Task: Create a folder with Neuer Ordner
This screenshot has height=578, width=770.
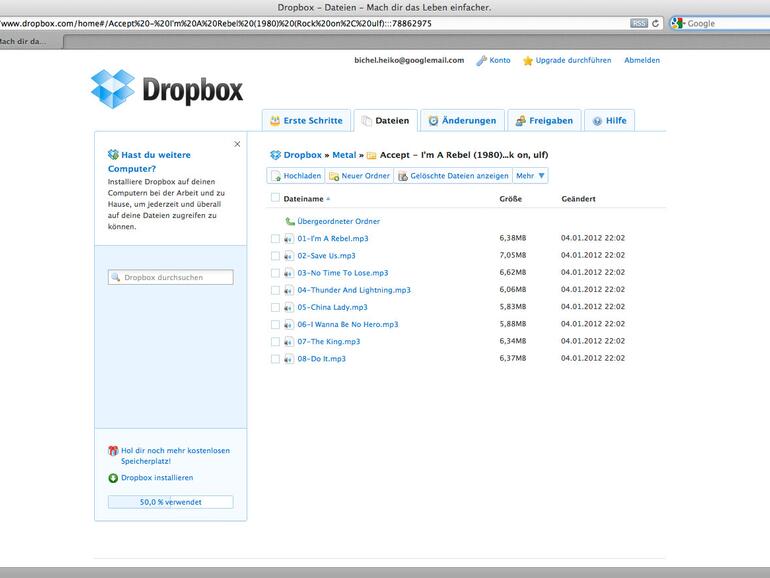Action: point(359,176)
